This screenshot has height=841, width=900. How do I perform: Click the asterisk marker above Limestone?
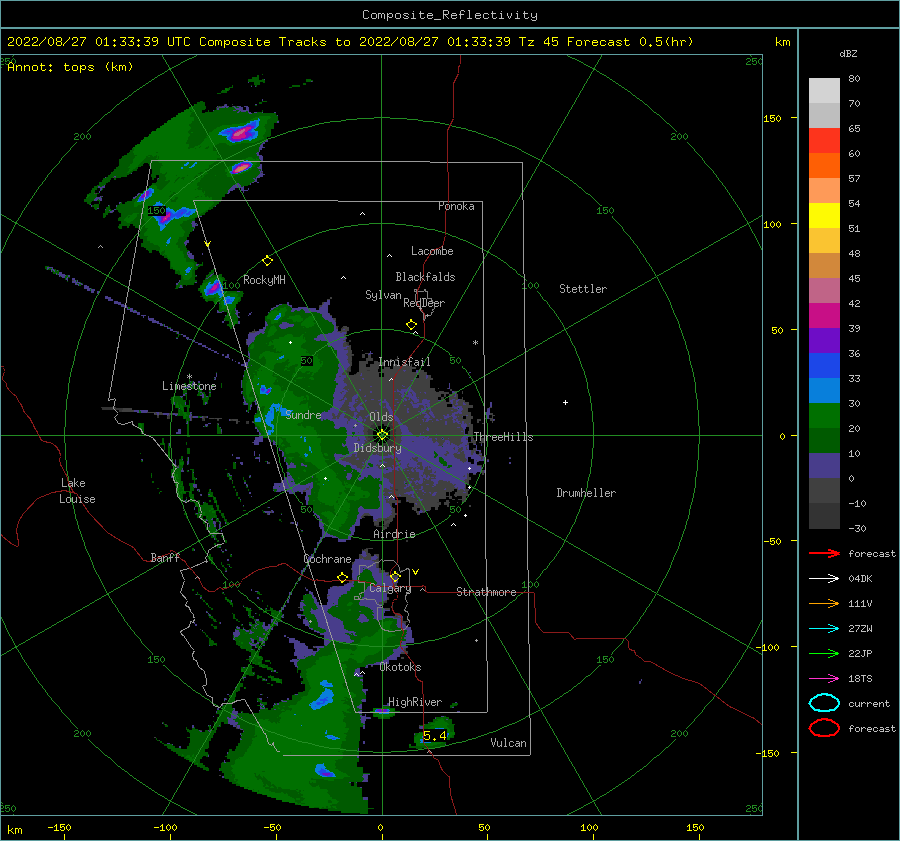tap(189, 377)
